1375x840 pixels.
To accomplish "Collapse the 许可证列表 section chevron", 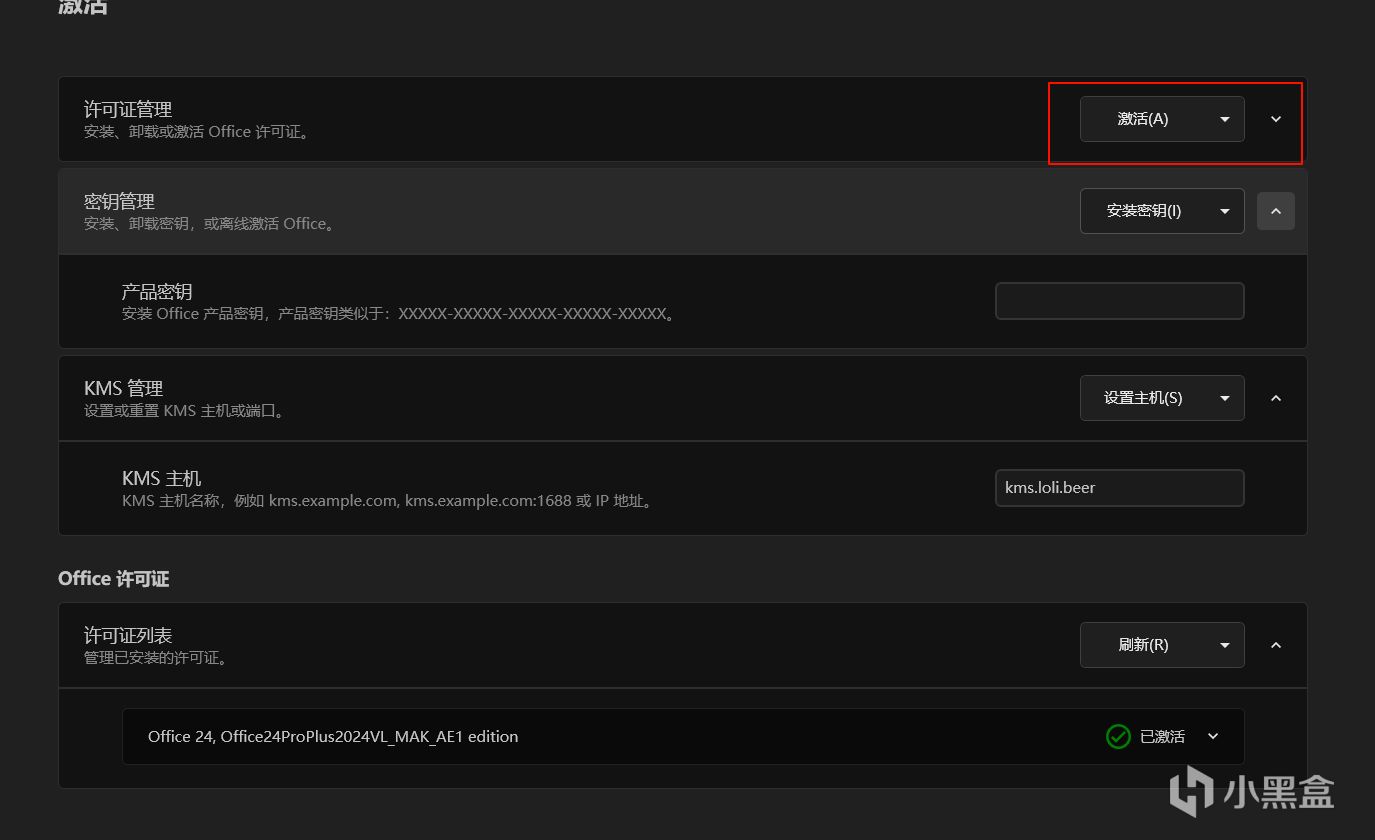I will pyautogui.click(x=1276, y=645).
